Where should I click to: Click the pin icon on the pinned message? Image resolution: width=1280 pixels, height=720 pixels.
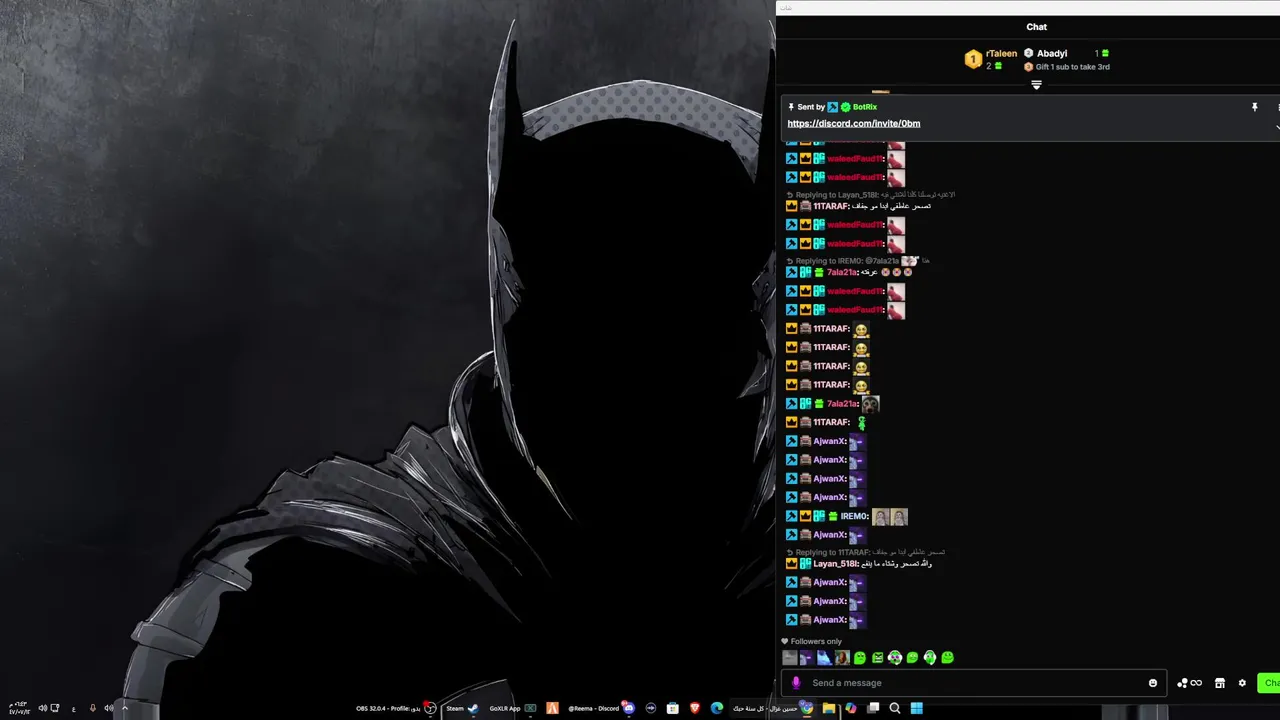[1254, 107]
